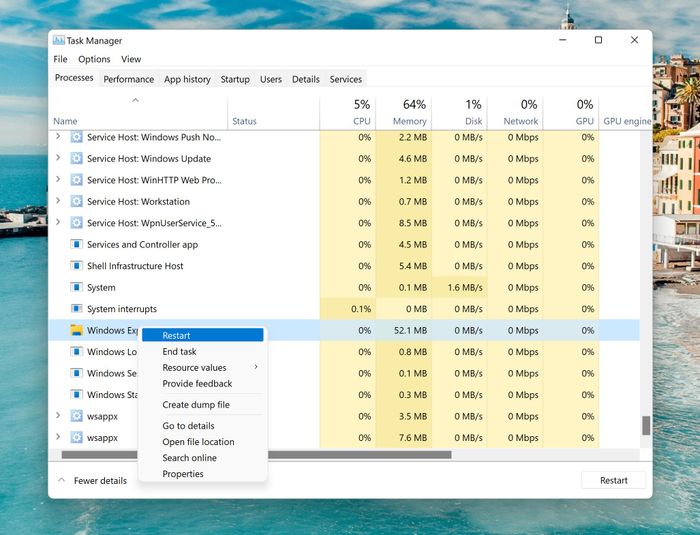Viewport: 700px width, 535px height.
Task: Click the Windows Explorer folder icon
Action: click(x=77, y=330)
